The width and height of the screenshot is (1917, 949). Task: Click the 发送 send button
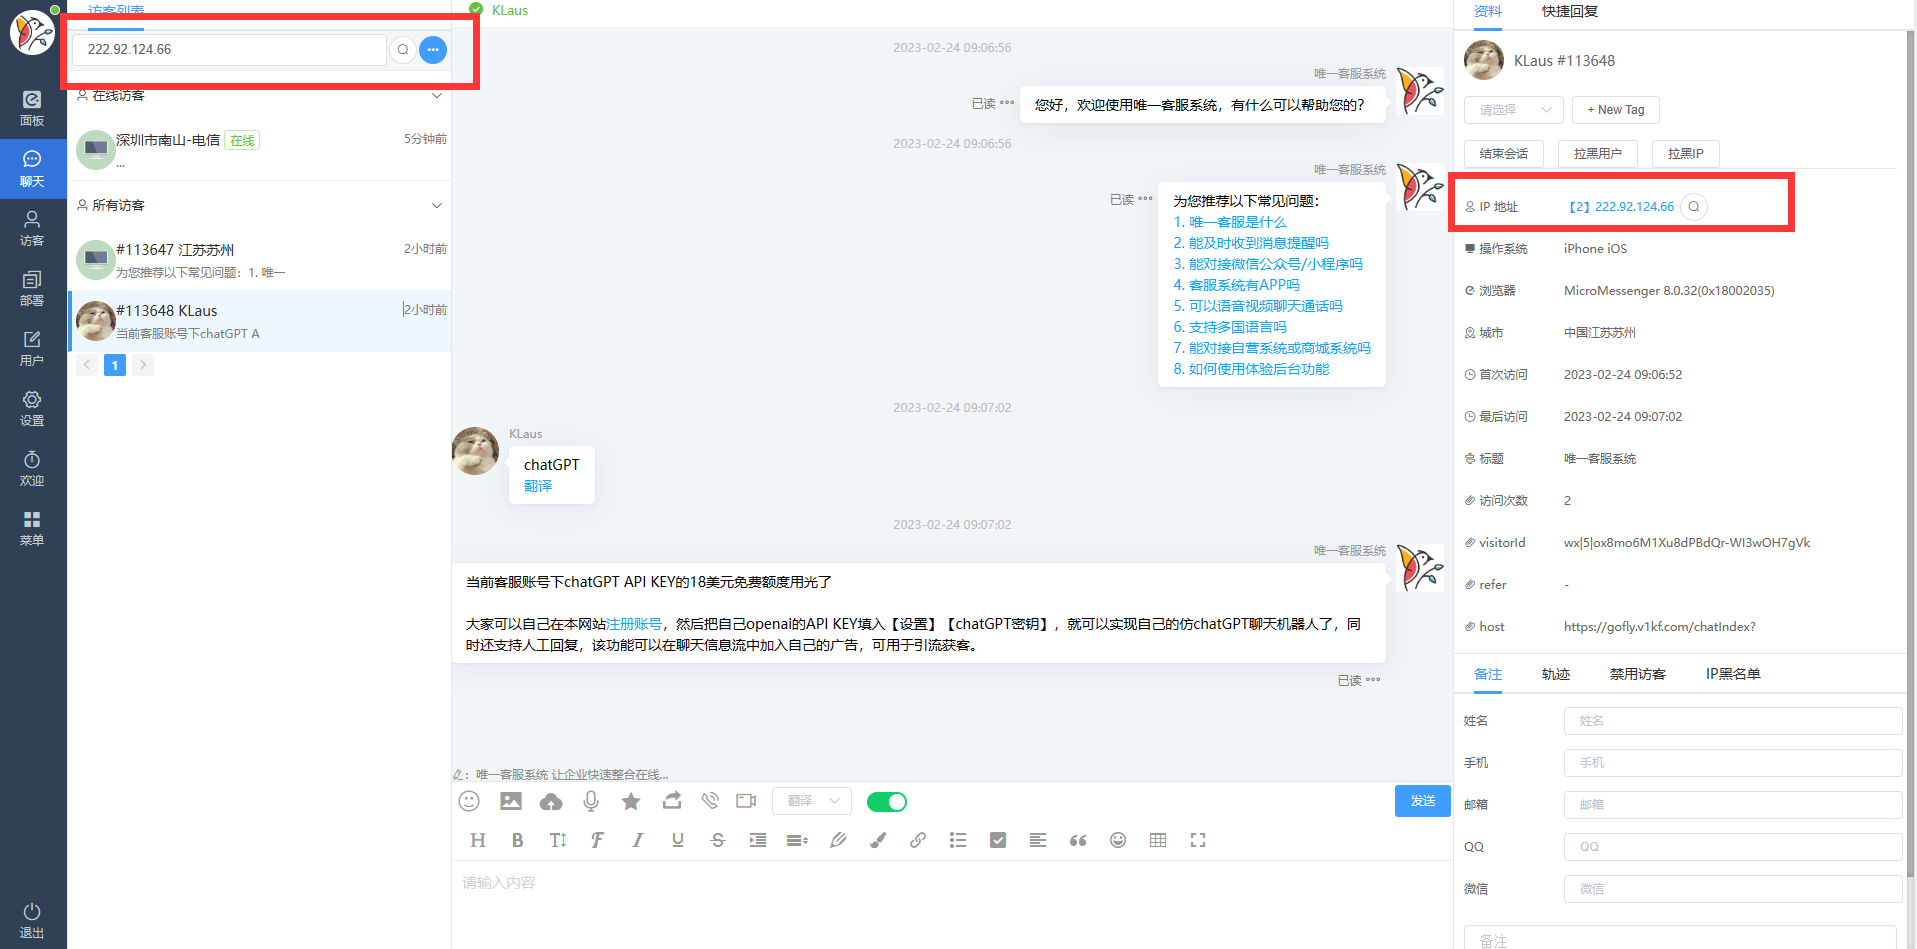[x=1423, y=801]
